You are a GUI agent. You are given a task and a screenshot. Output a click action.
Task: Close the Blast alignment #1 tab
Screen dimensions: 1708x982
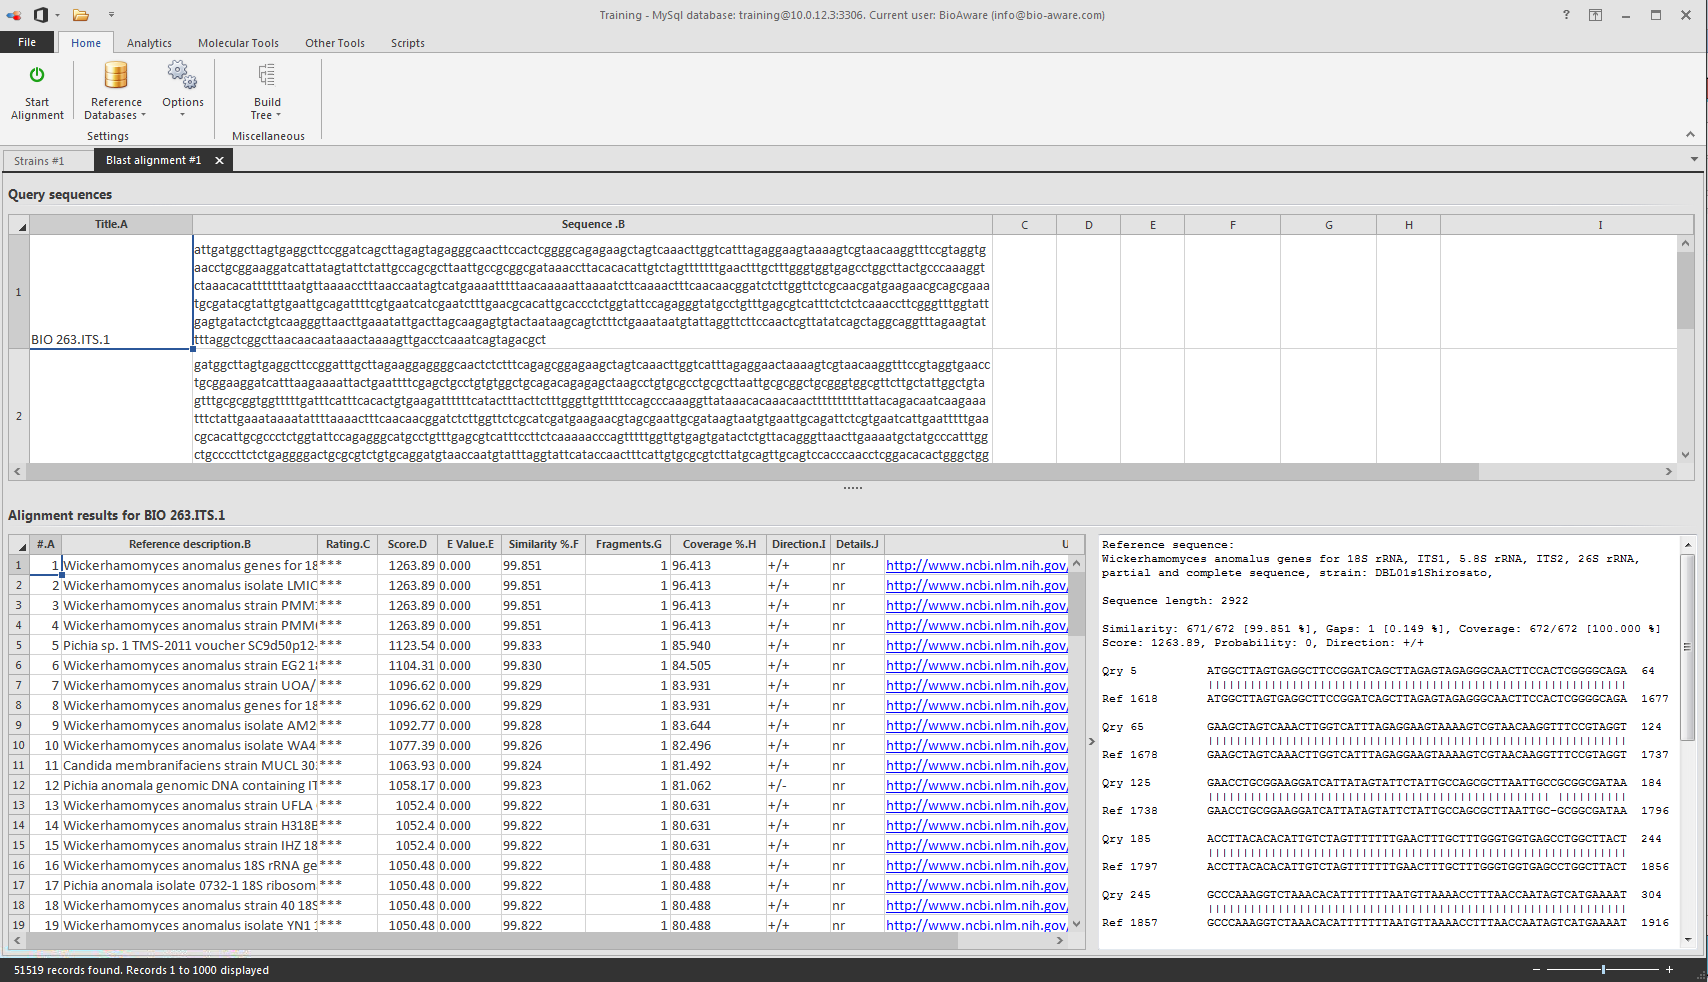click(219, 159)
